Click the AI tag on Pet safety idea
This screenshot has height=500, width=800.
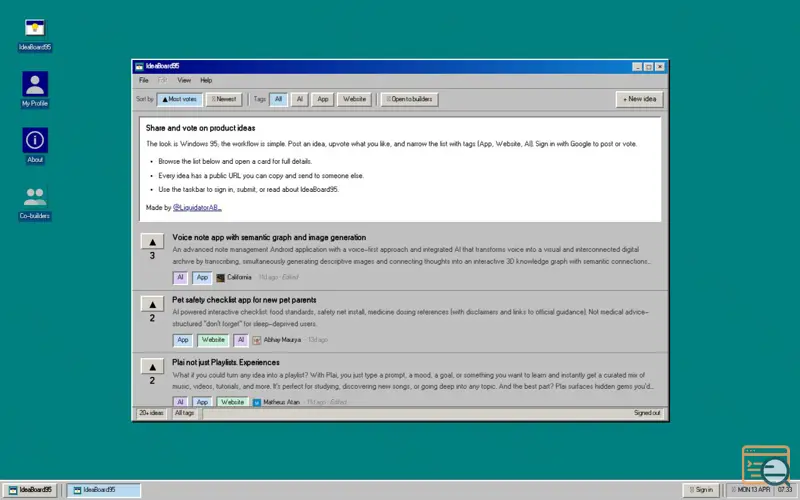[x=241, y=340]
